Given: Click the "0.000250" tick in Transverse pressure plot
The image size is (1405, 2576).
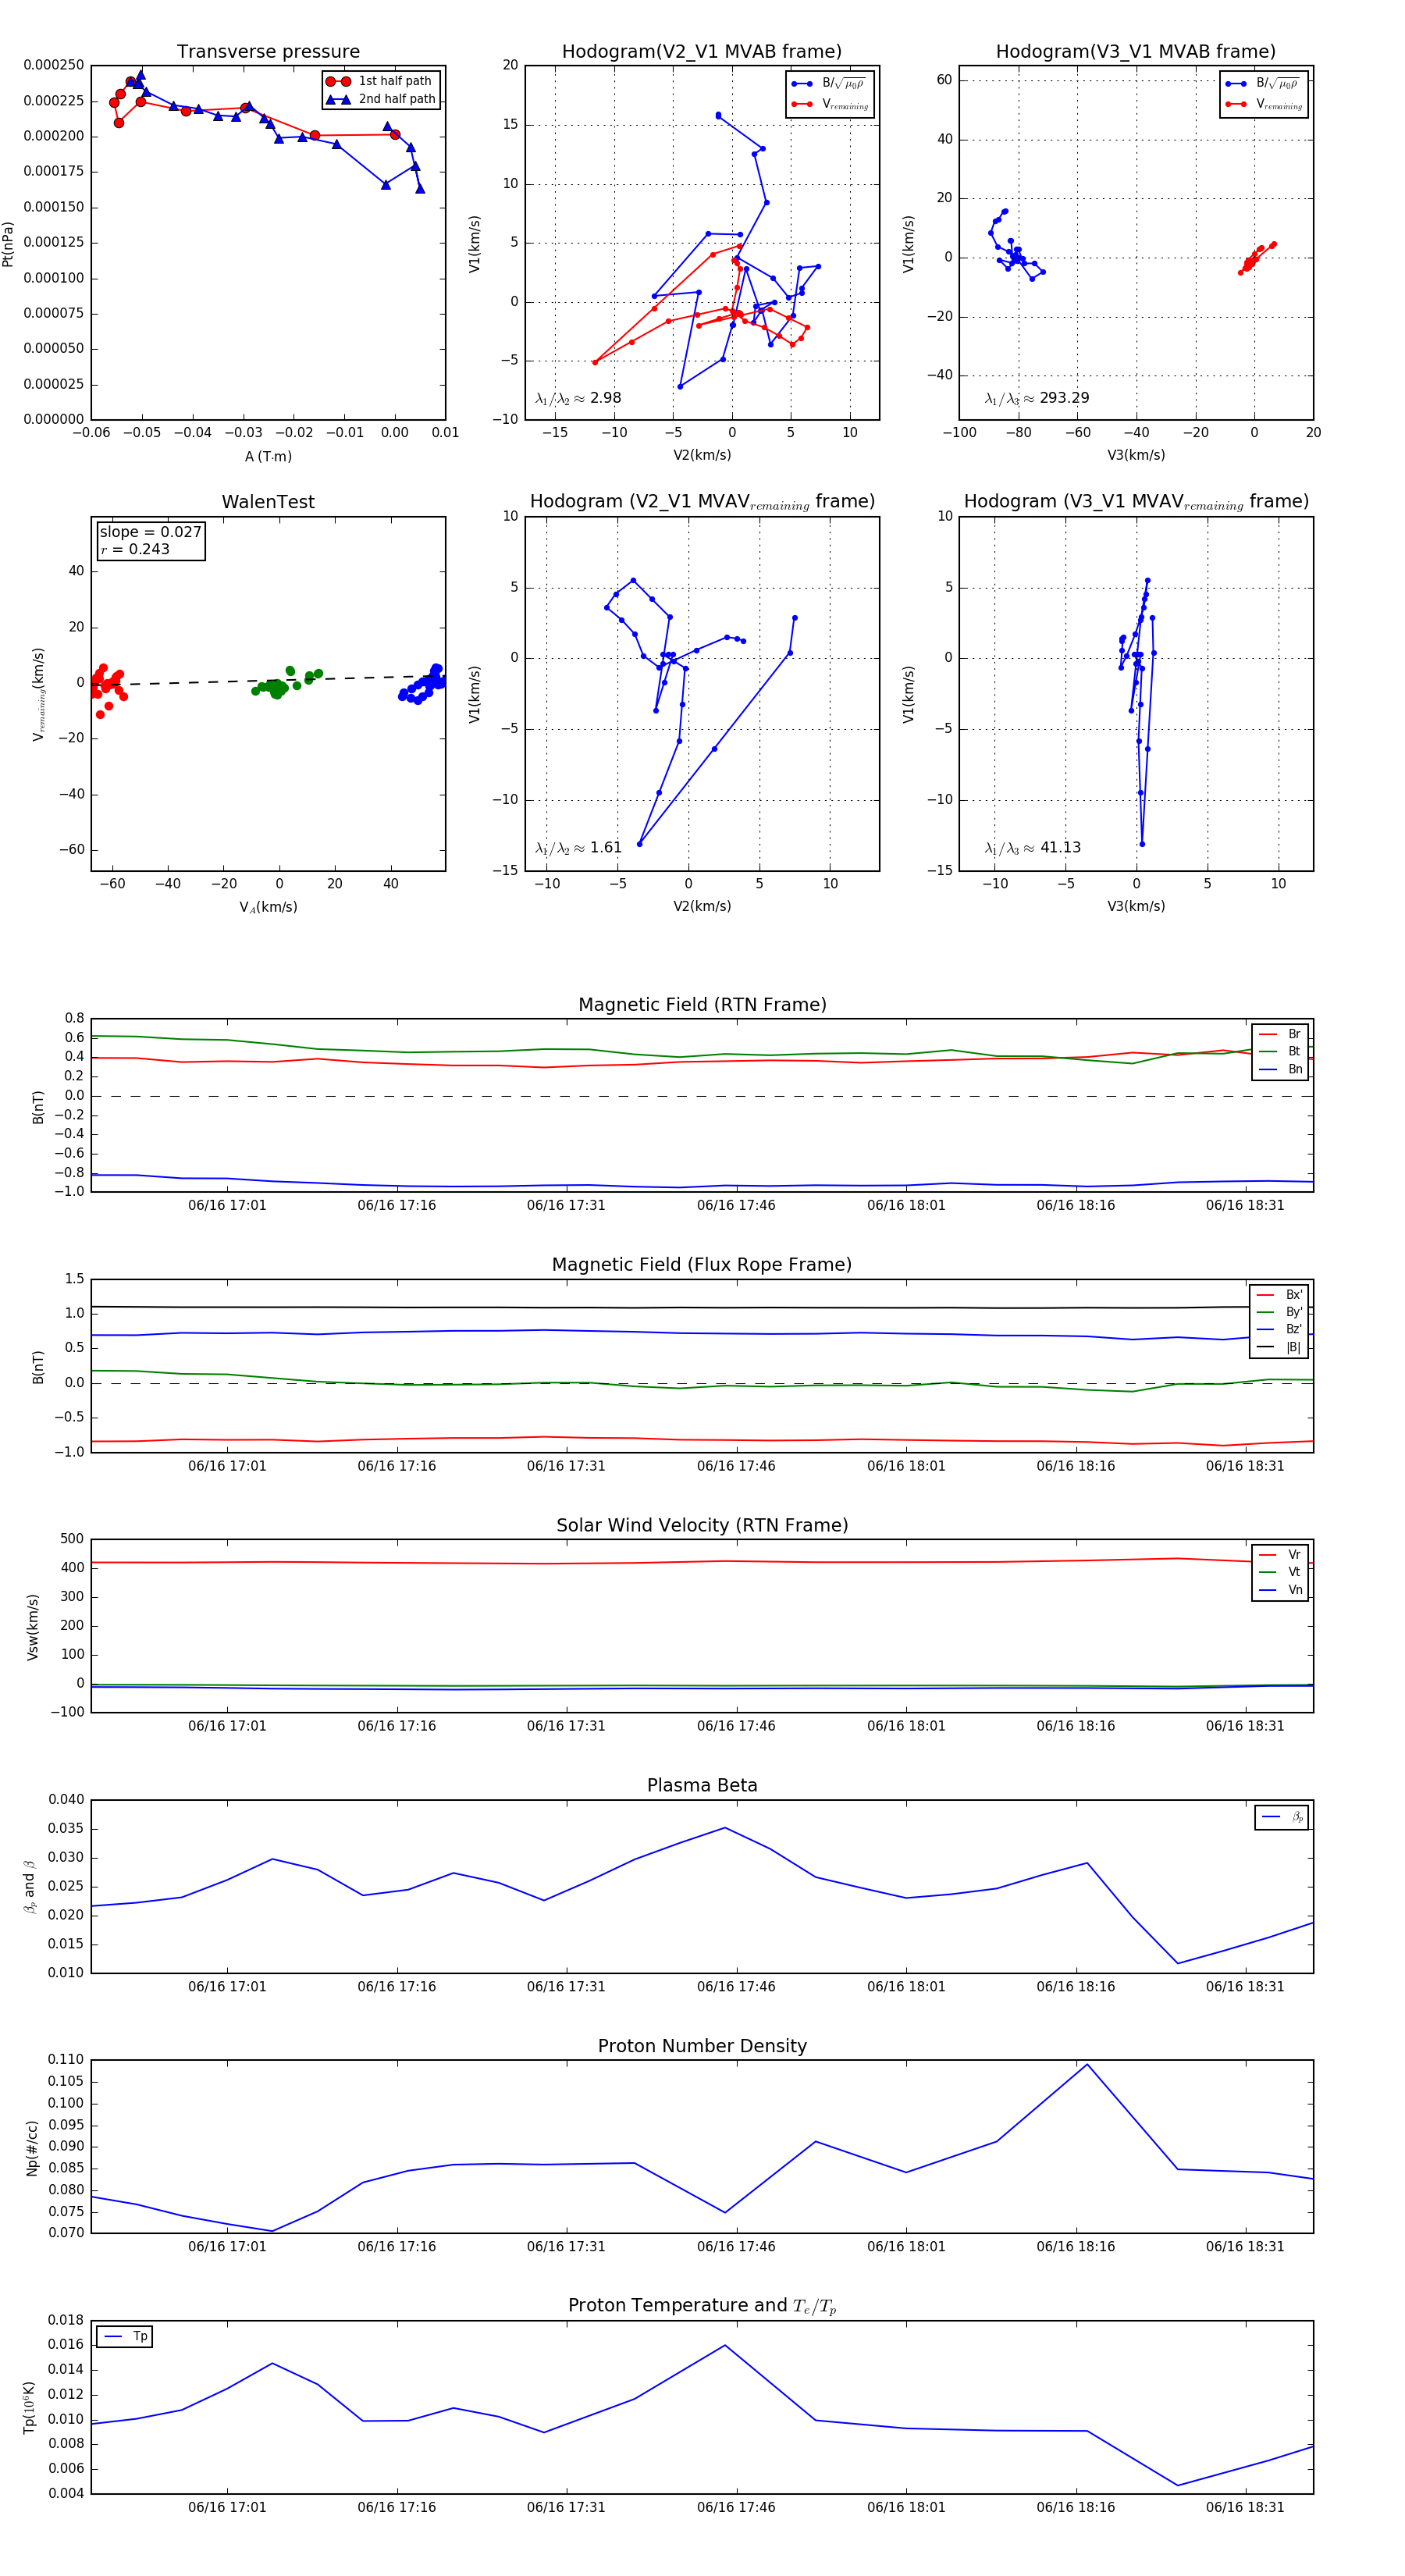Looking at the screenshot, I should (54, 65).
